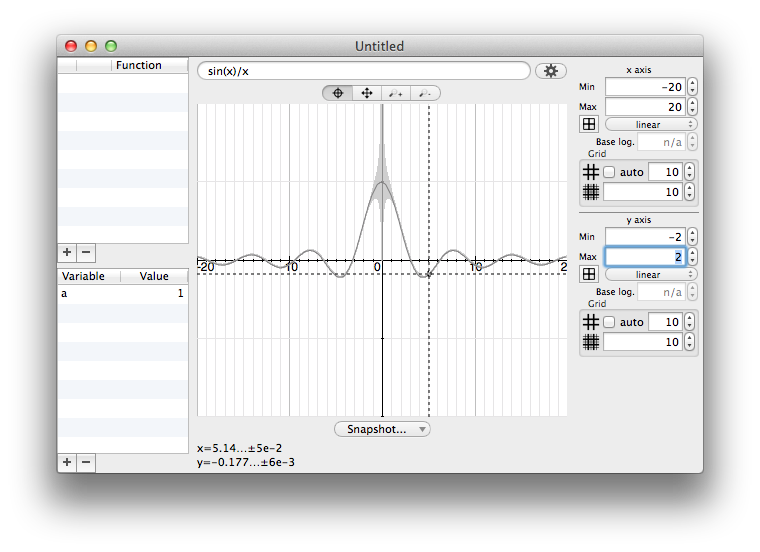Open x axis linear scale dropdown
Viewport: 760px width, 552px height.
coord(651,125)
